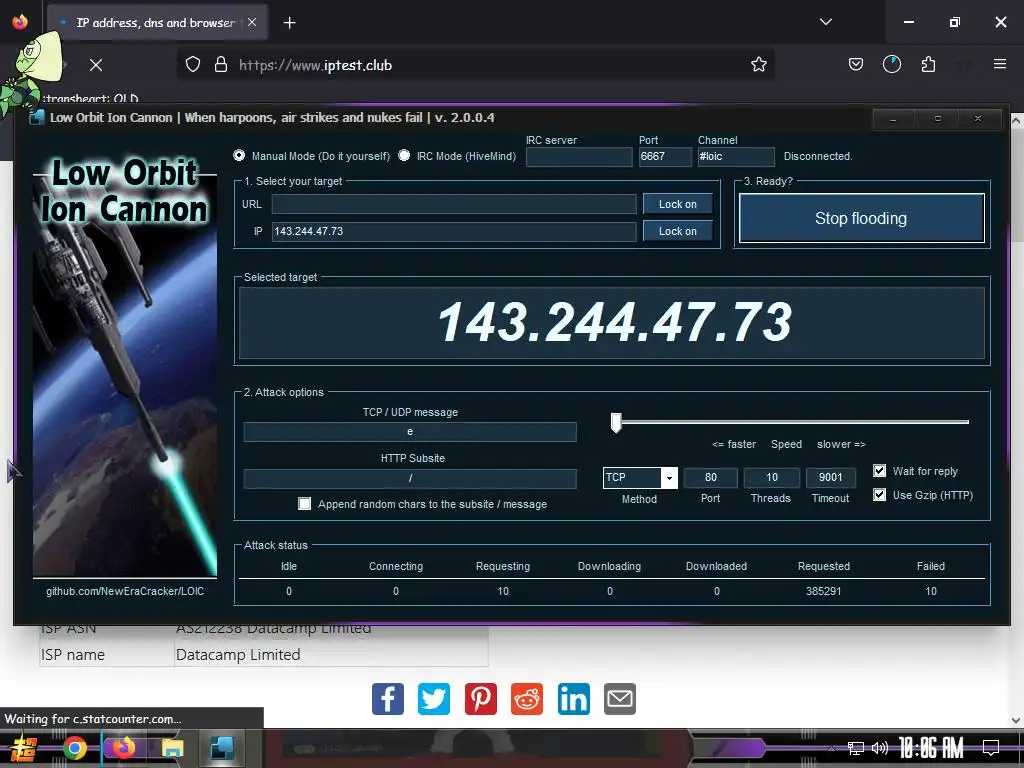The height and width of the screenshot is (768, 1024).
Task: Close the IP address browser tab
Action: pyautogui.click(x=252, y=22)
